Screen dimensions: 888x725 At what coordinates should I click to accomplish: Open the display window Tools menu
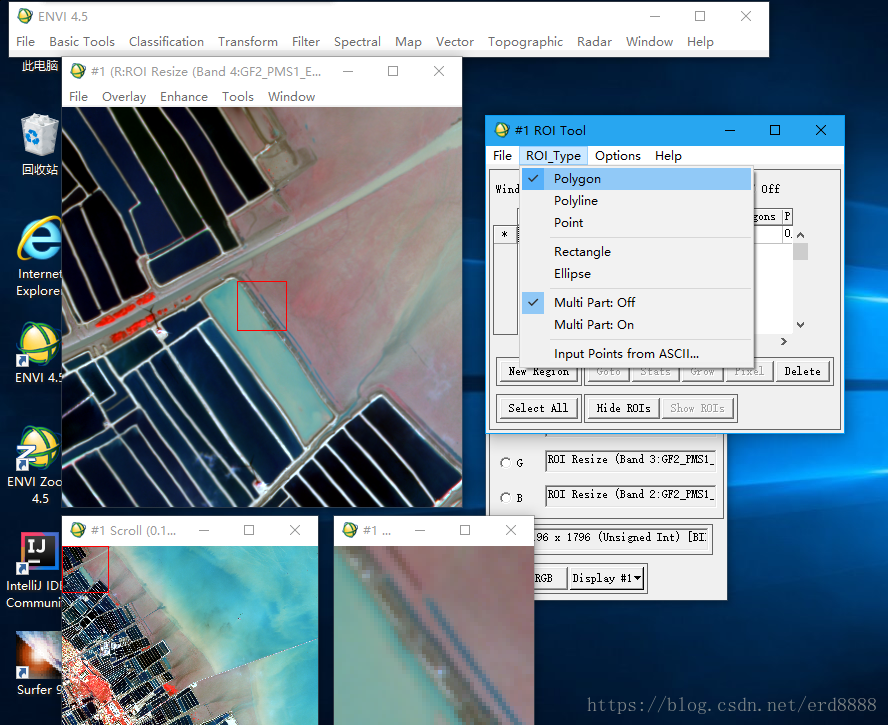[238, 97]
